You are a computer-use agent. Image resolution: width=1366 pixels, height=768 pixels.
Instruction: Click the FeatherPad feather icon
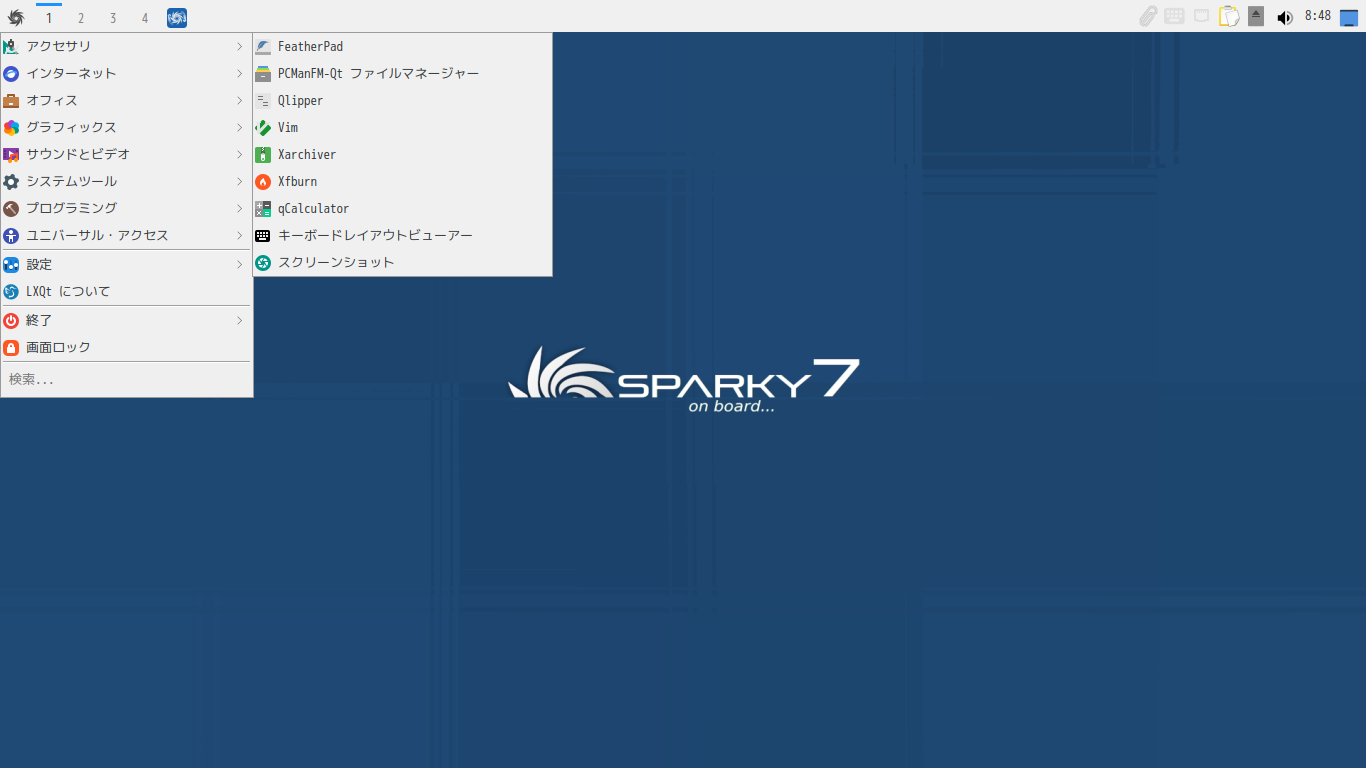click(263, 47)
